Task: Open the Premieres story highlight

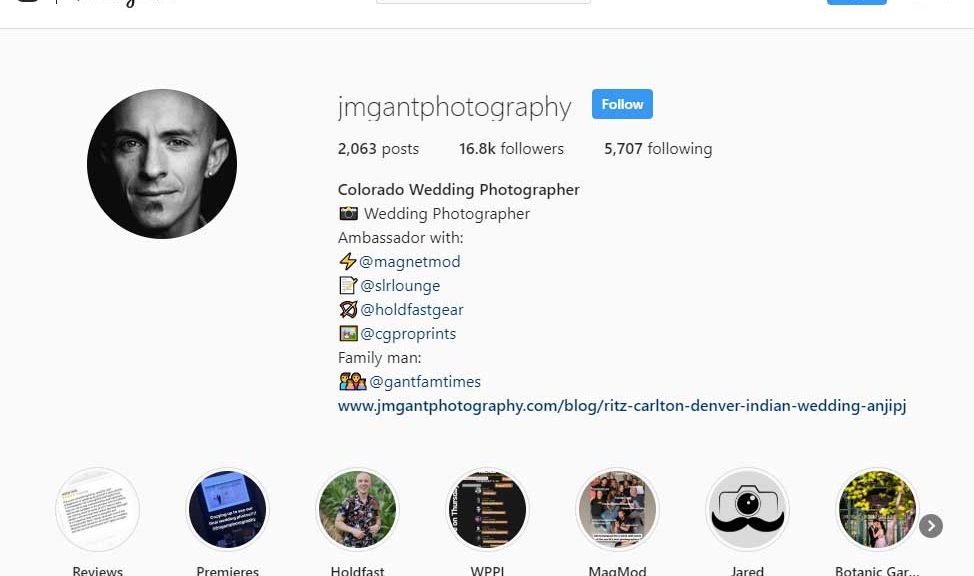Action: pos(227,510)
